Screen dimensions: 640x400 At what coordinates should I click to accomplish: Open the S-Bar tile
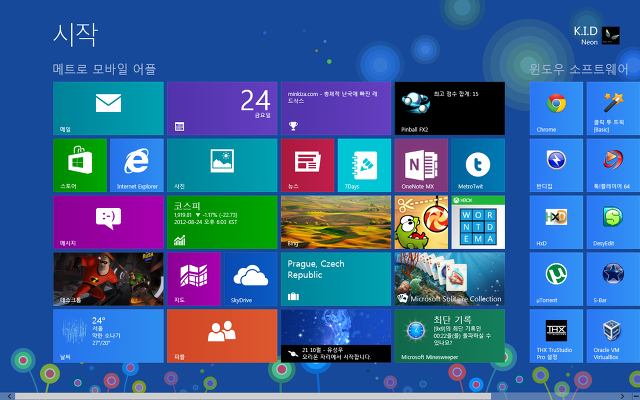613,279
